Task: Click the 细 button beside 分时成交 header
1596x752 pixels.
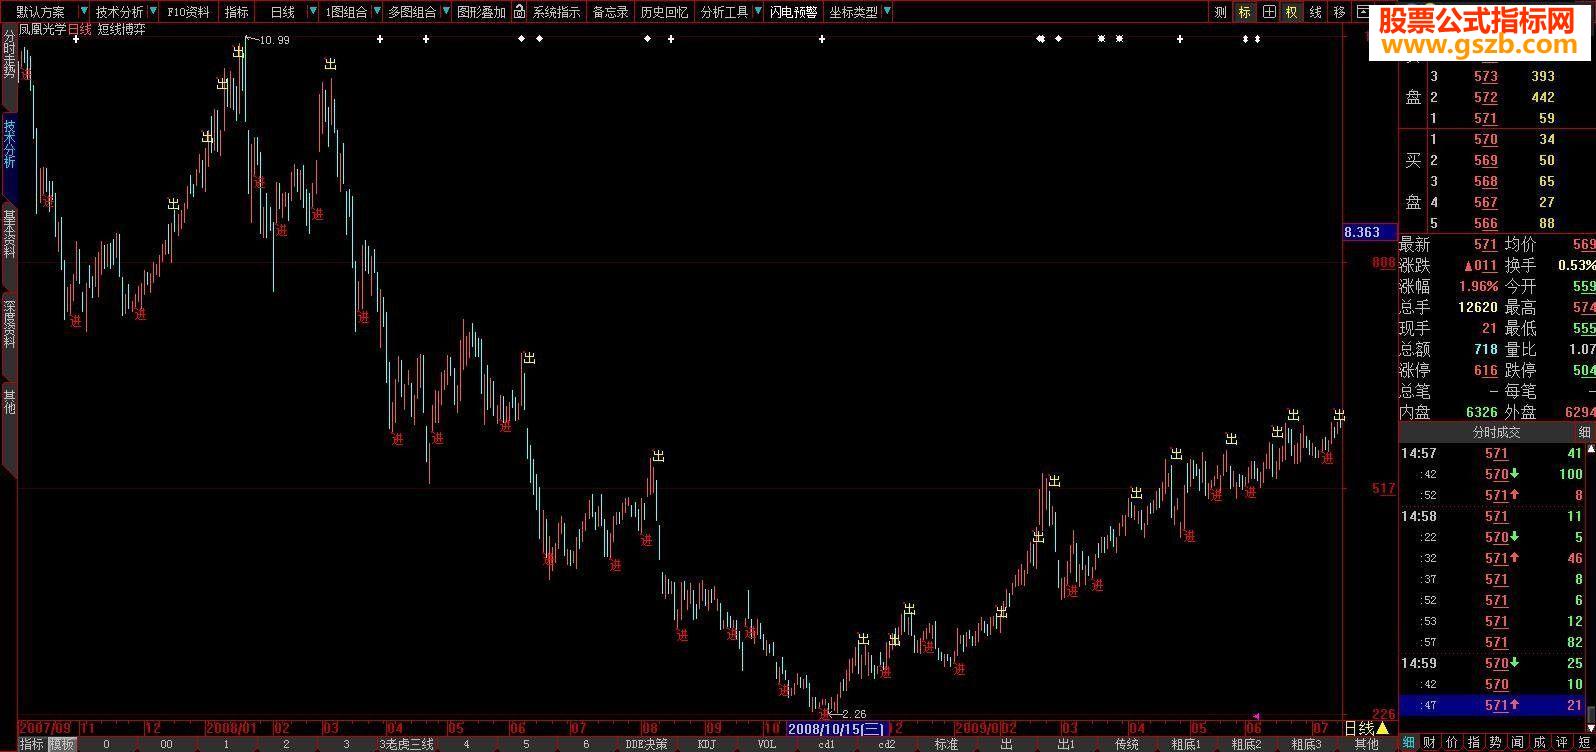Action: click(x=1584, y=432)
